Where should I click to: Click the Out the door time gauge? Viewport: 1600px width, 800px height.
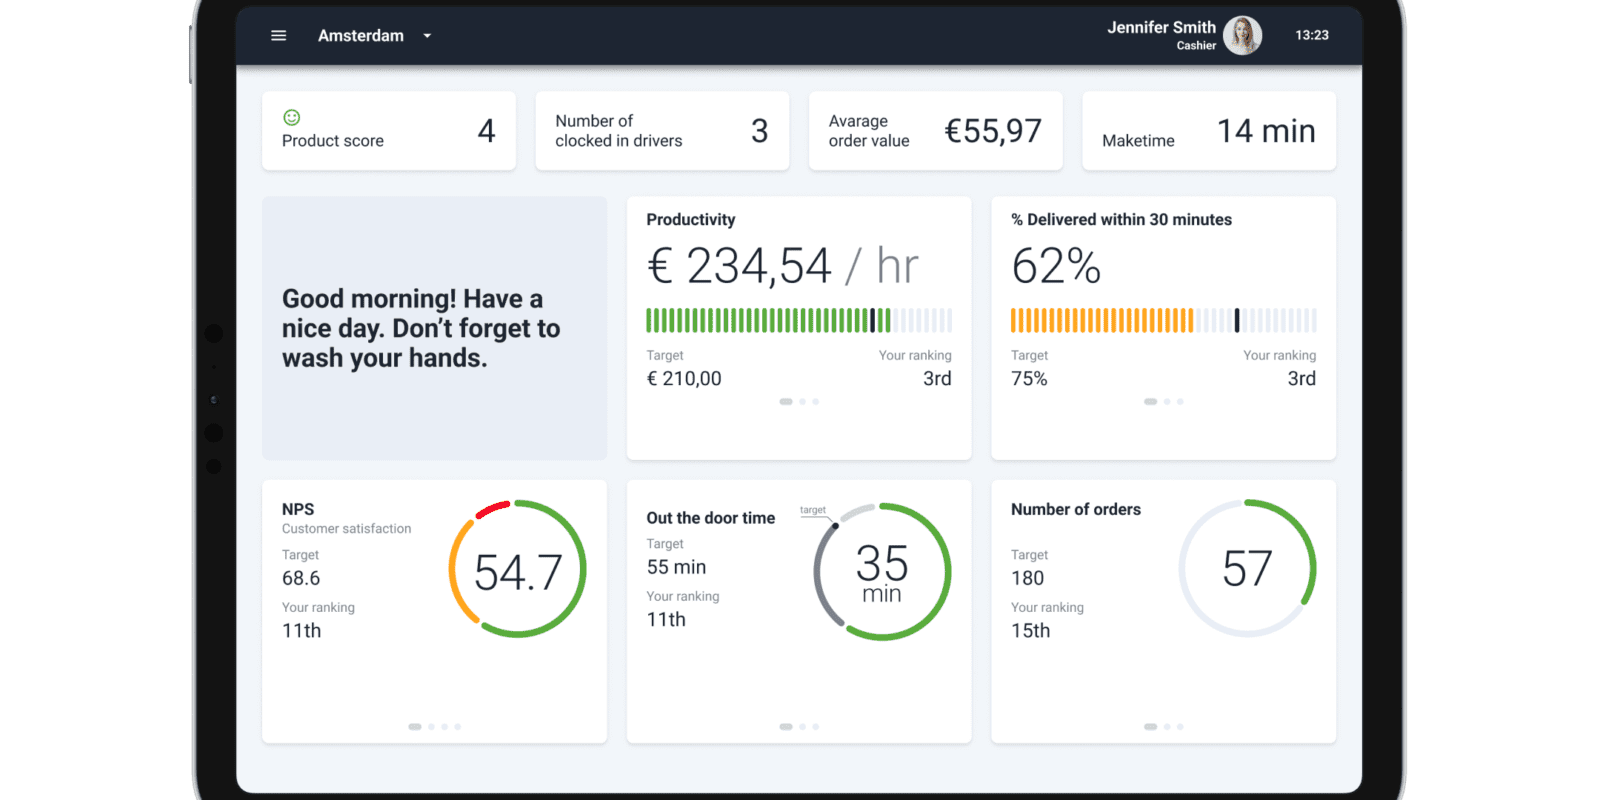coord(882,572)
